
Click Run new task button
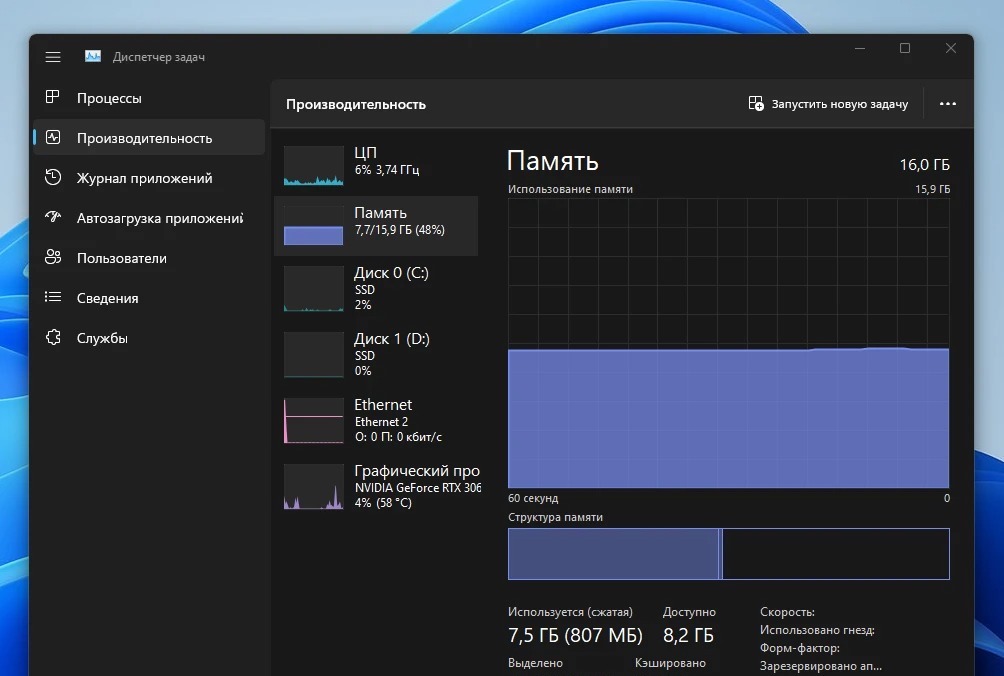coord(828,104)
